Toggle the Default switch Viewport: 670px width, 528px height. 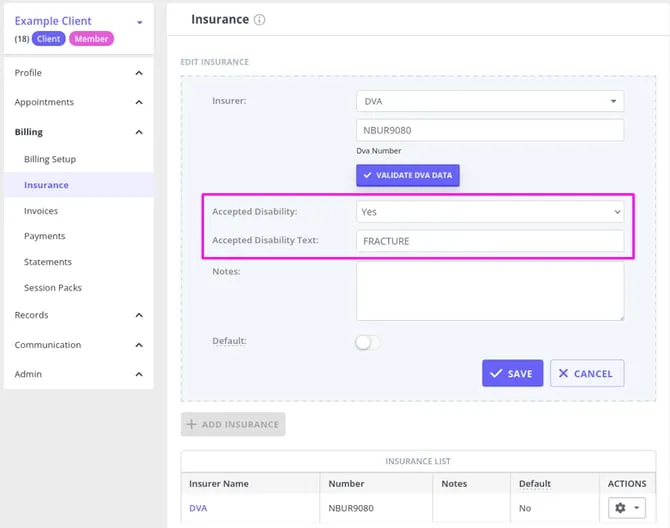pos(367,342)
